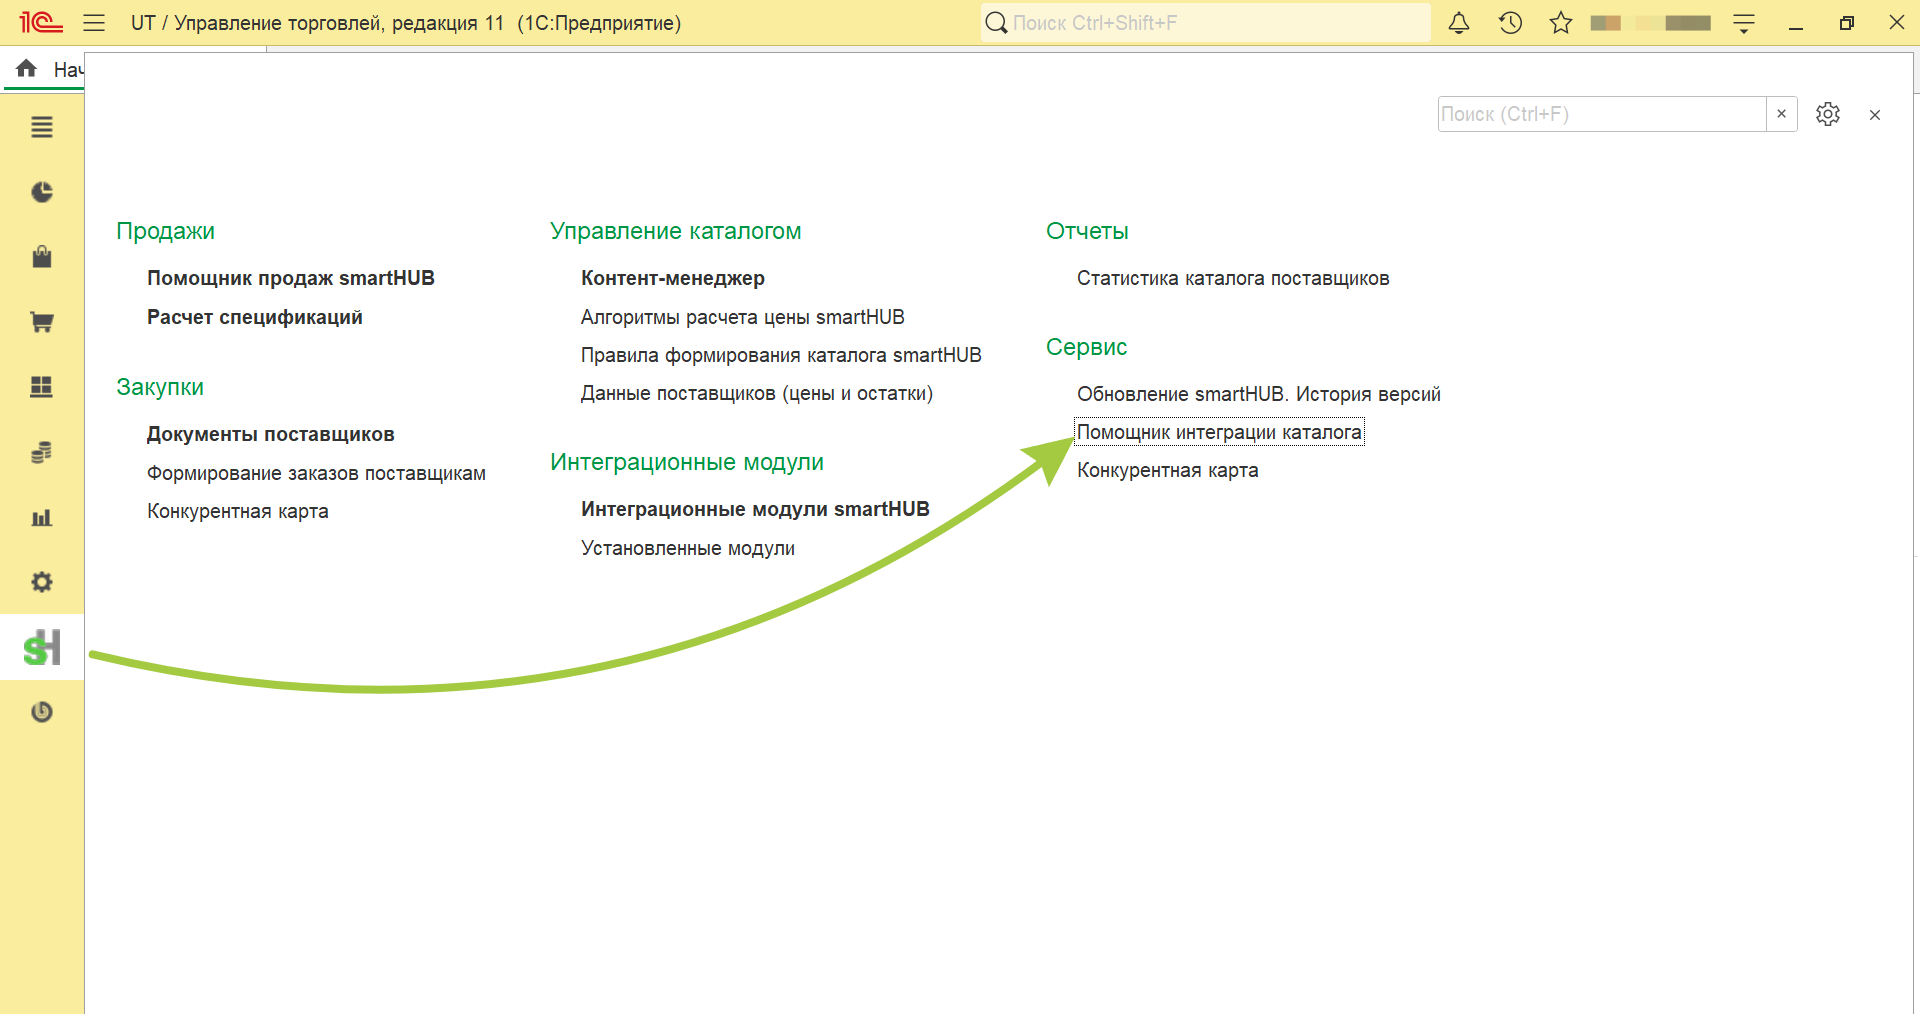1920x1014 pixels.
Task: Click the Управление каталогом heading
Action: 676,231
